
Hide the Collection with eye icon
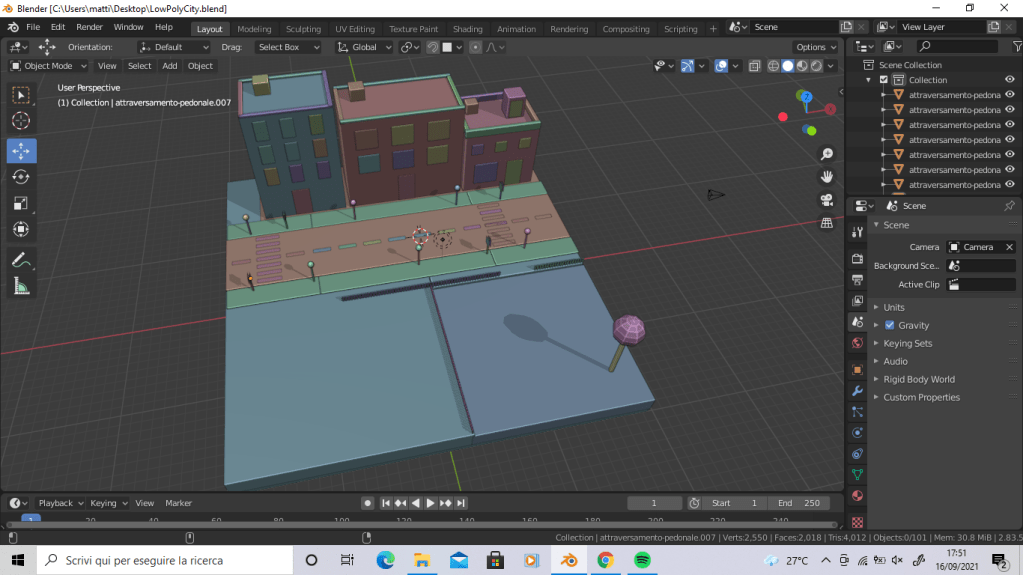(1009, 80)
